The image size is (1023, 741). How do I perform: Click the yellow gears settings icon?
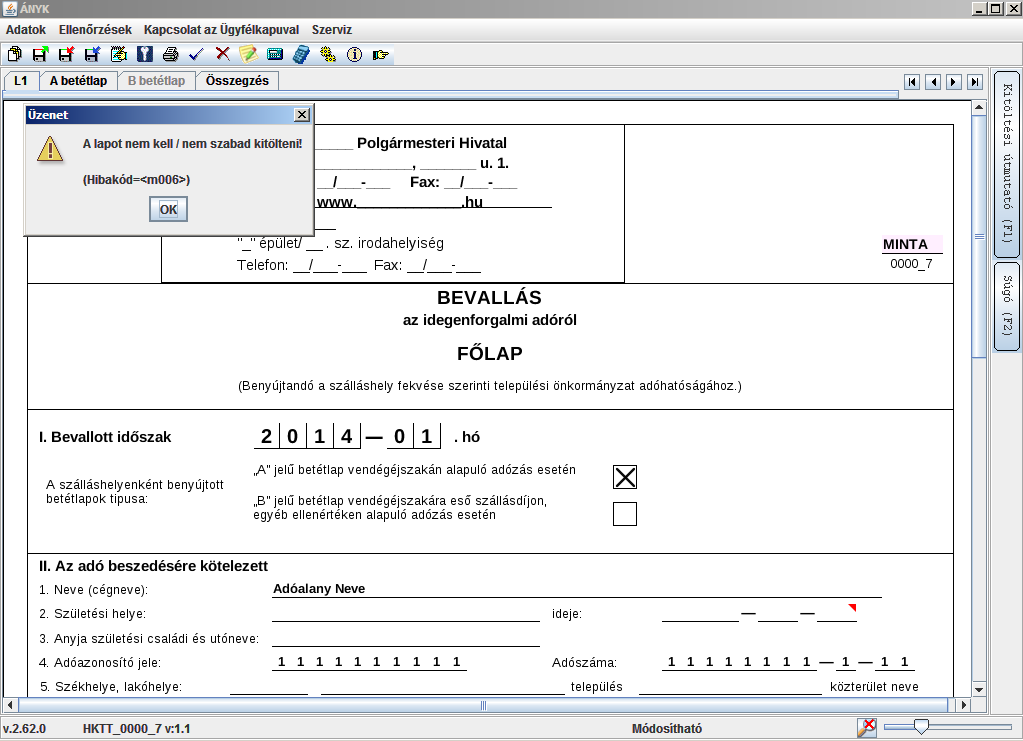(x=328, y=54)
